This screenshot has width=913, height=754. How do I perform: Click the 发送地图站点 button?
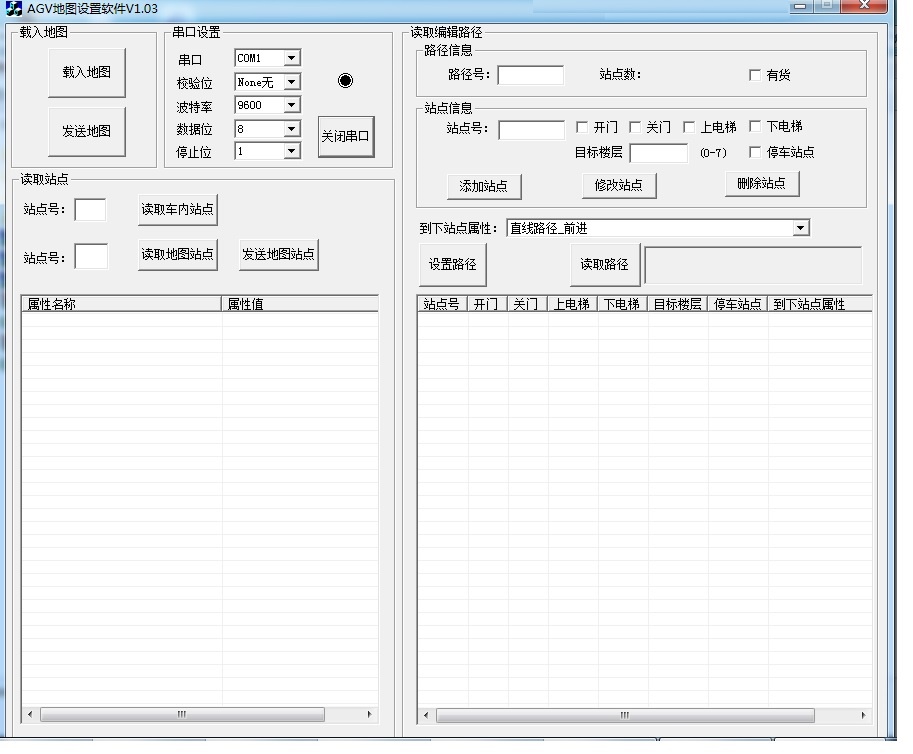(278, 254)
